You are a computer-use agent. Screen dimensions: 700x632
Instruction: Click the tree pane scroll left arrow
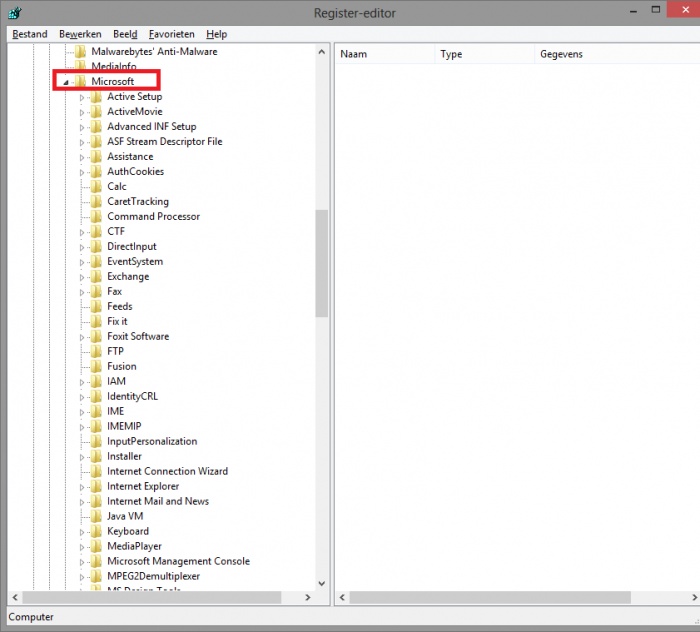coord(15,597)
